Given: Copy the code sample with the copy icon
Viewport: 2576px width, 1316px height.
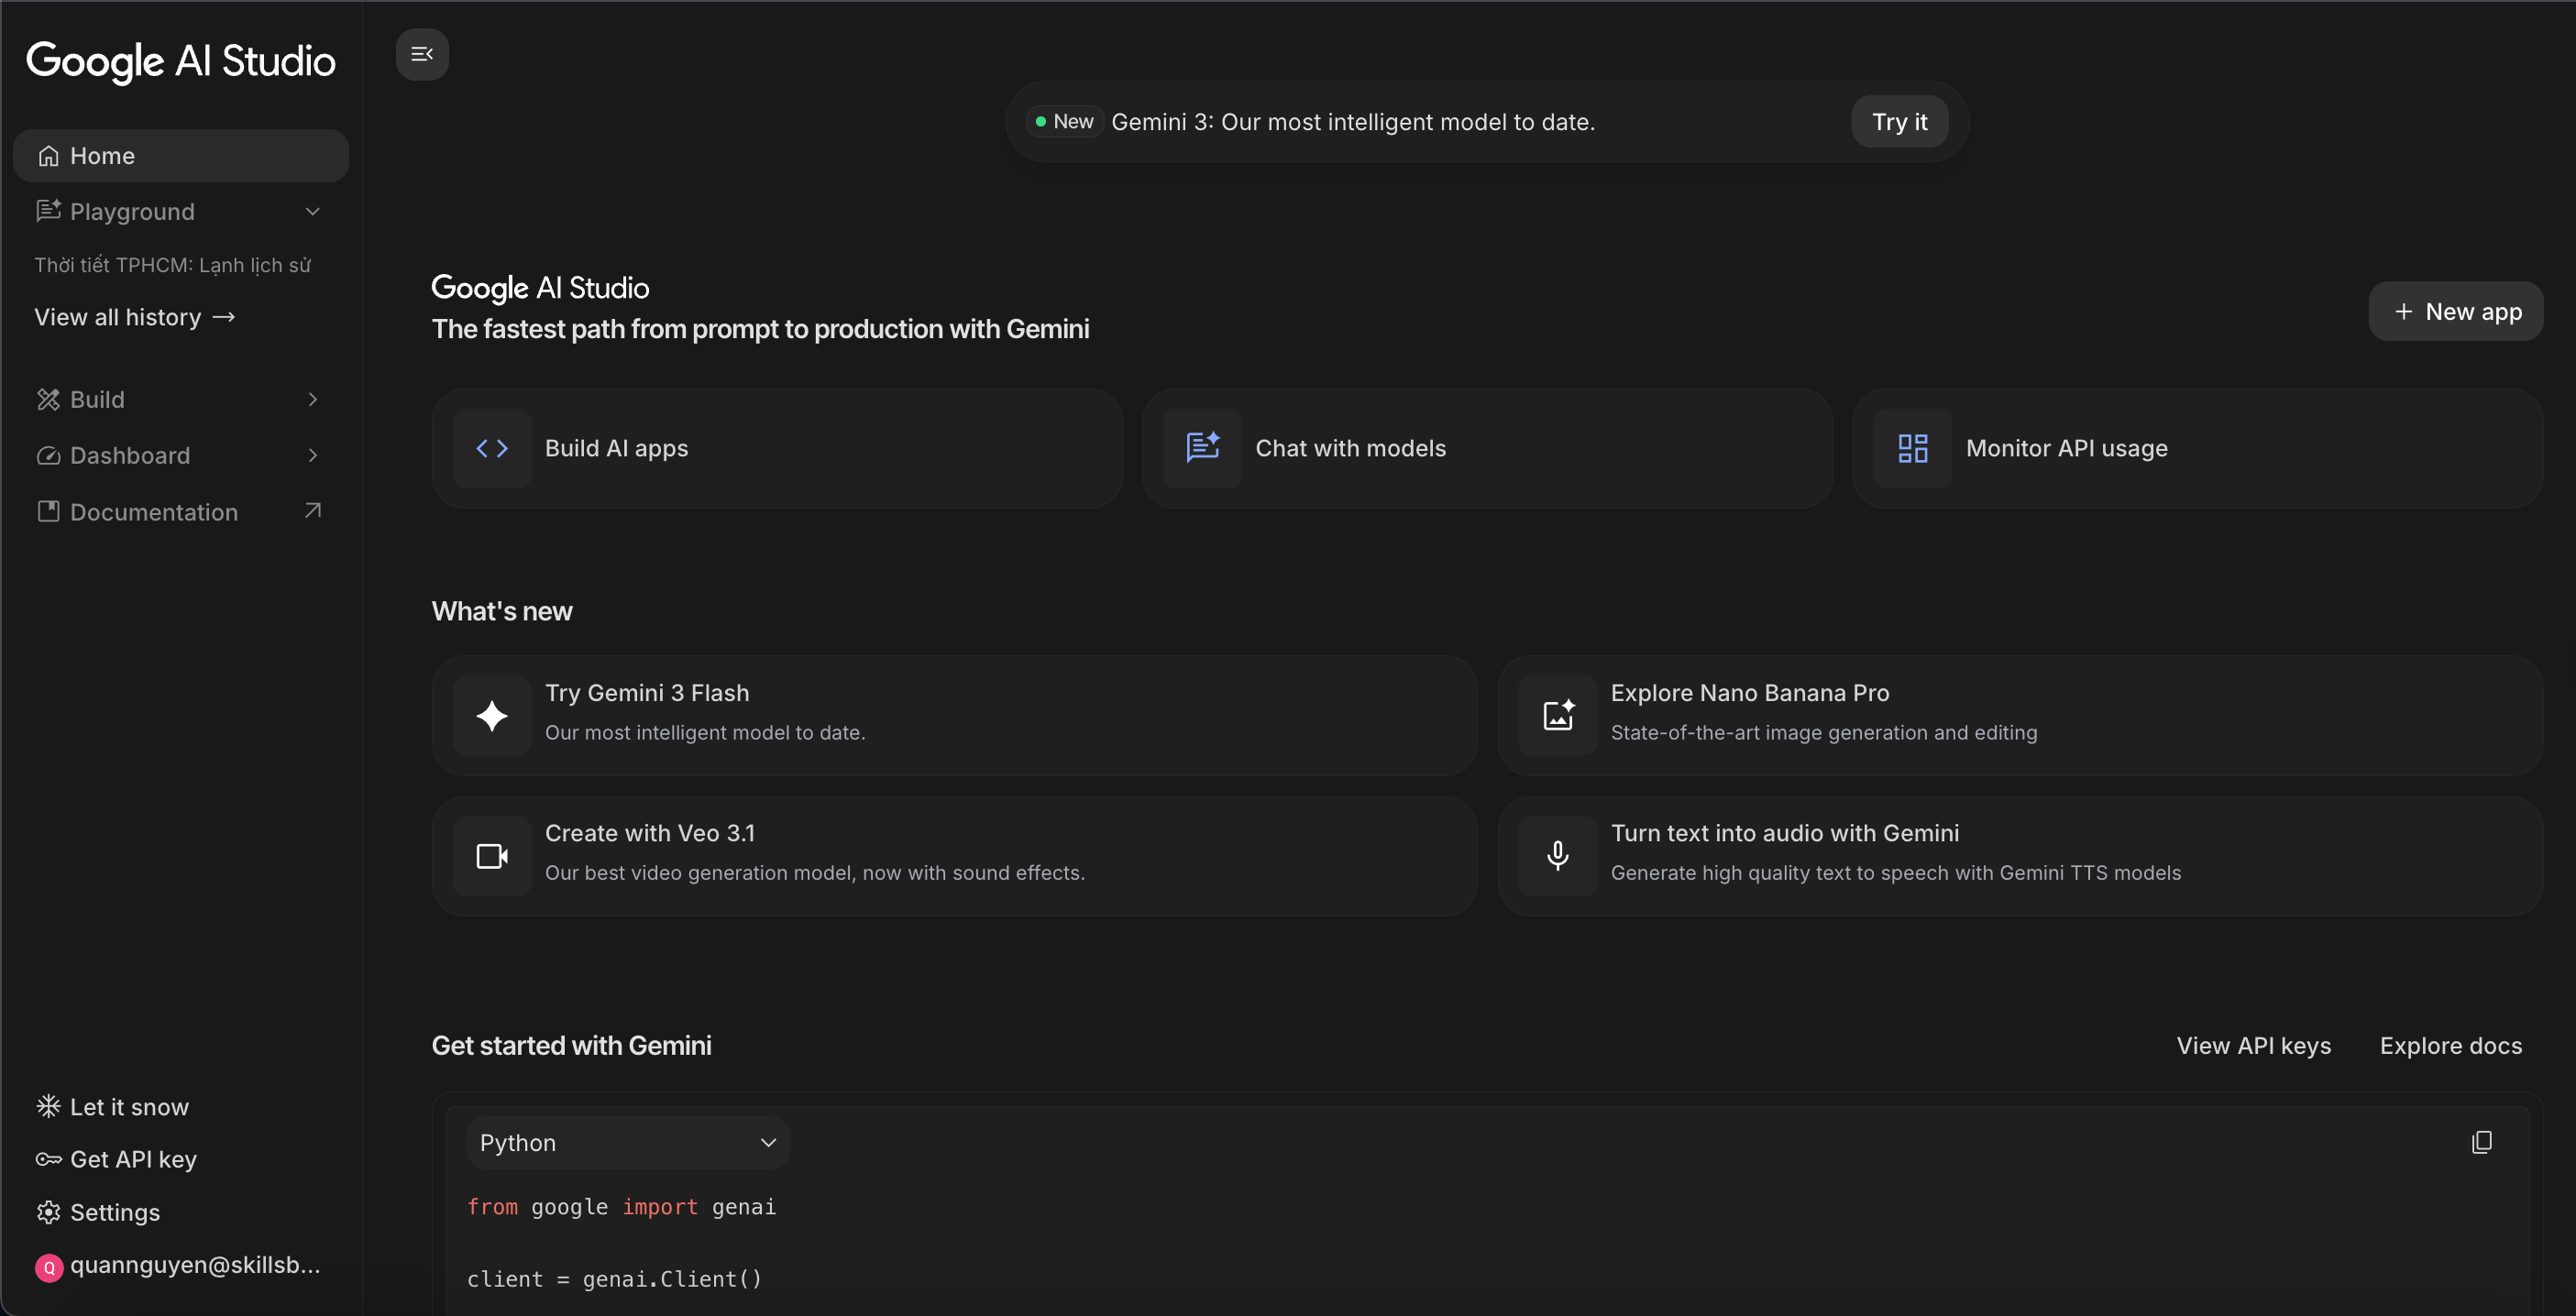Looking at the screenshot, I should [2482, 1142].
